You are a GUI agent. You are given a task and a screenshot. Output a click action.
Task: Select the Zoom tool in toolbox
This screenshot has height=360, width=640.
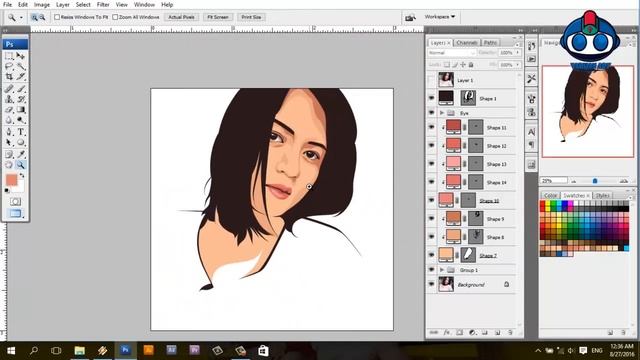[20, 165]
